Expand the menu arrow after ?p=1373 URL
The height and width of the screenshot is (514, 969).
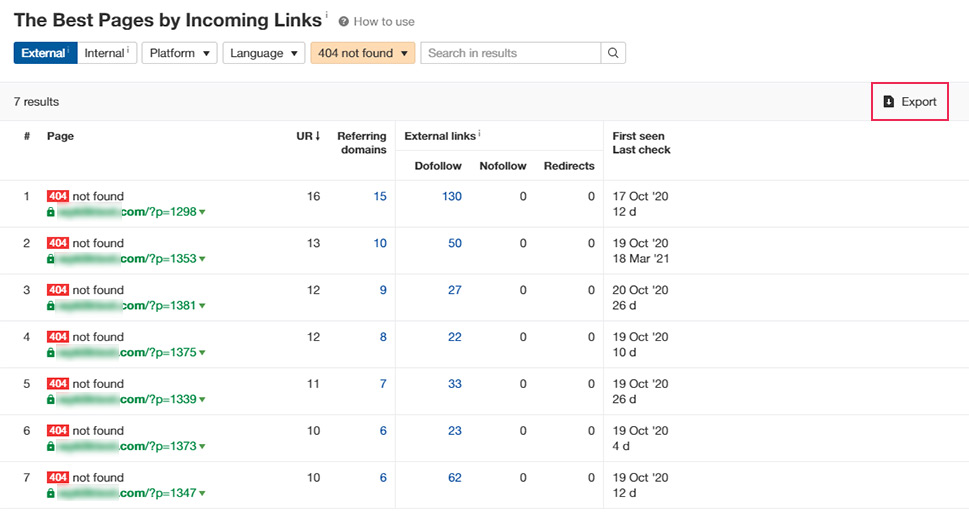[x=203, y=447]
